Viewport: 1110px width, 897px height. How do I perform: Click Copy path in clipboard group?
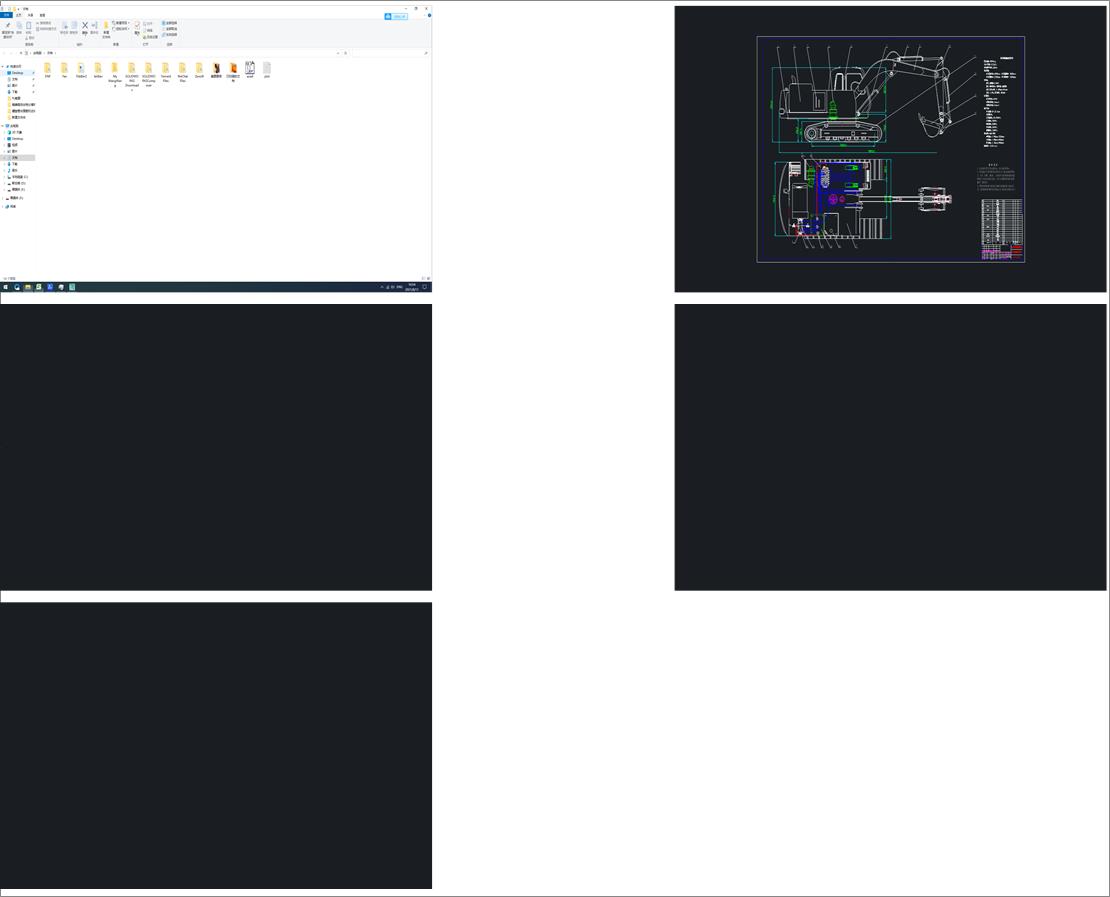click(44, 23)
